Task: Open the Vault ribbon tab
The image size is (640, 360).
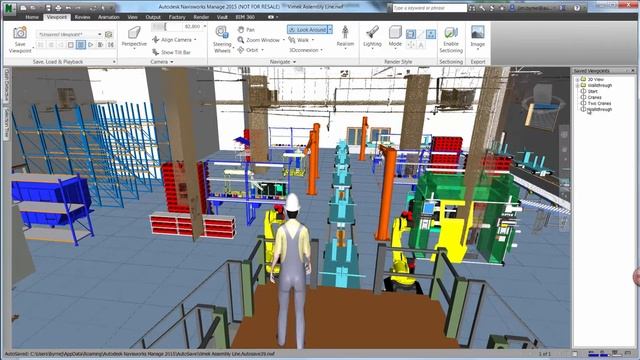Action: [x=222, y=17]
